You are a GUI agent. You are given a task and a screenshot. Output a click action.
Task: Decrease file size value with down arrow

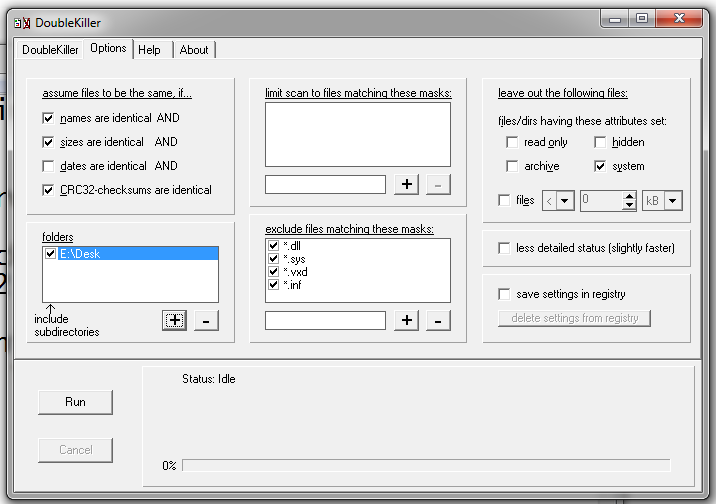[x=629, y=205]
